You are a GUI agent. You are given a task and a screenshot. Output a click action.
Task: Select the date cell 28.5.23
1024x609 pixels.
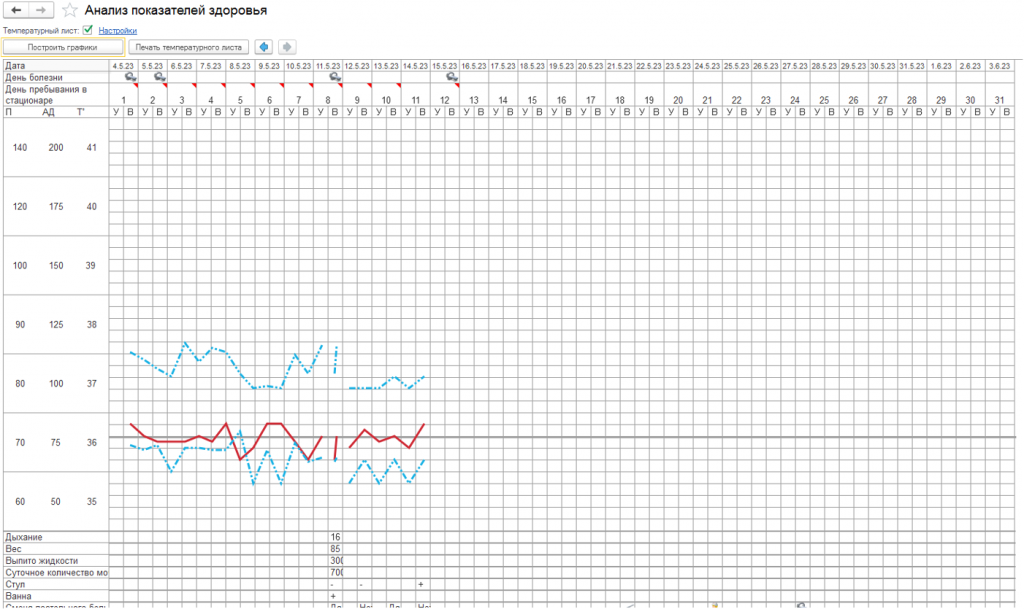click(825, 66)
